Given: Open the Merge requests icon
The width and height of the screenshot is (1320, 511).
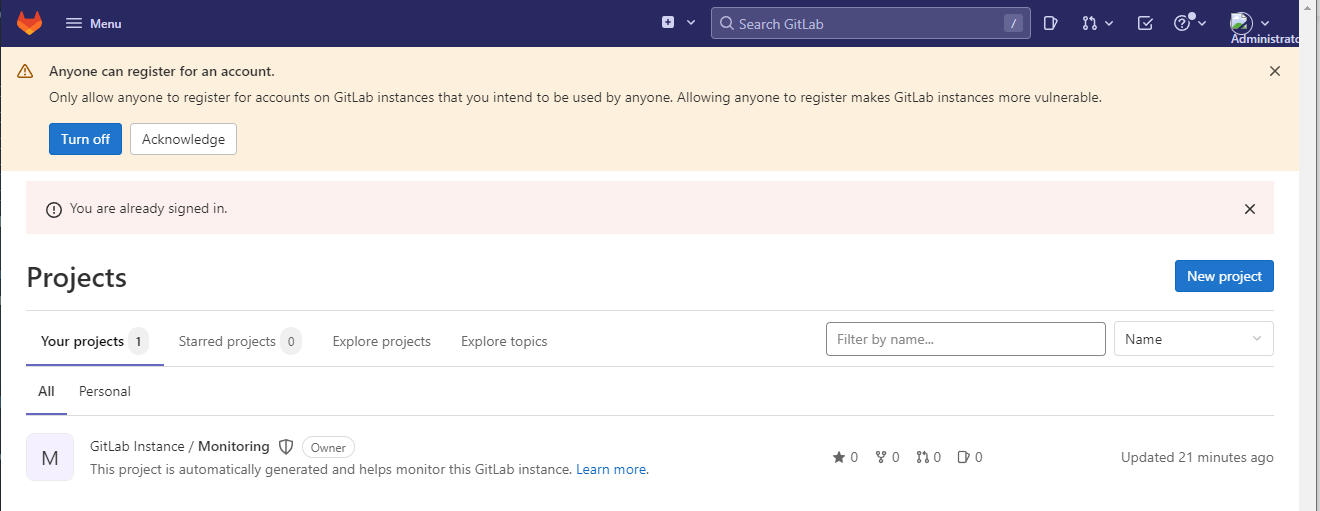Looking at the screenshot, I should [x=1090, y=23].
